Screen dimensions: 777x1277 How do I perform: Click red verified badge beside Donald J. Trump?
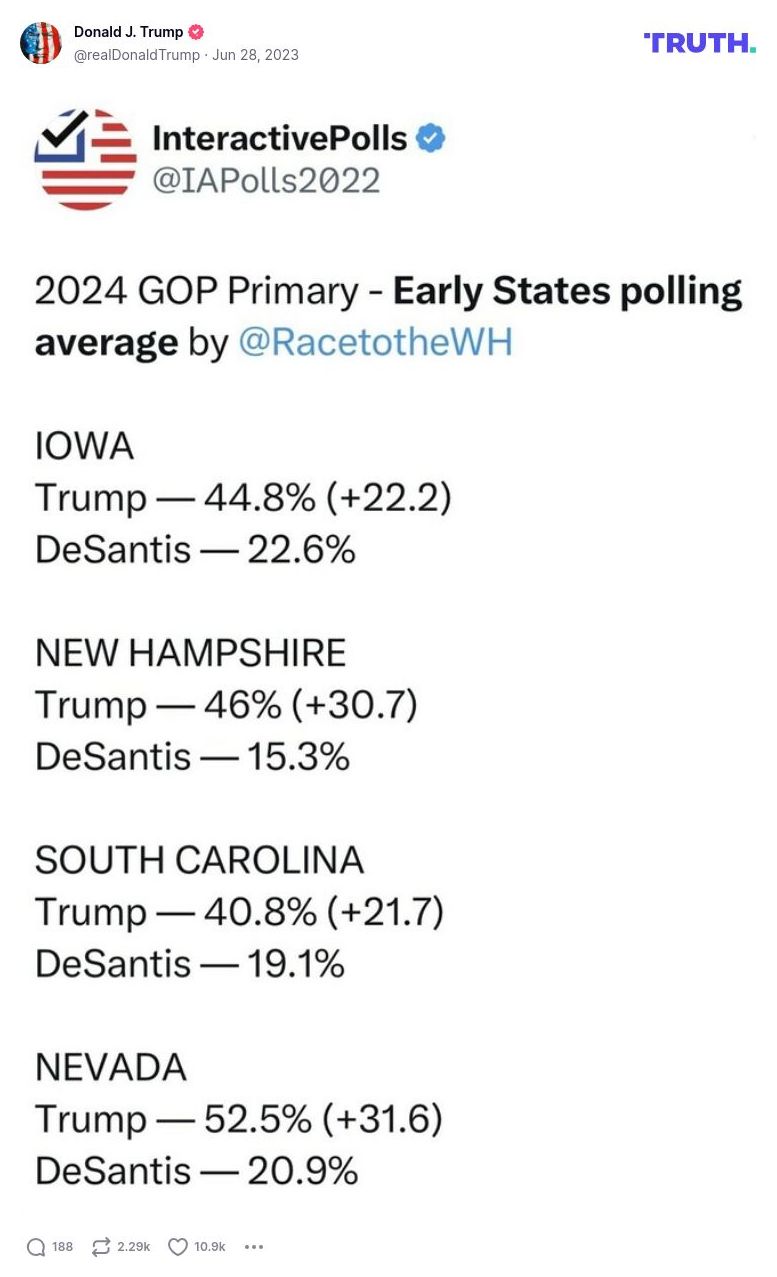[x=196, y=32]
